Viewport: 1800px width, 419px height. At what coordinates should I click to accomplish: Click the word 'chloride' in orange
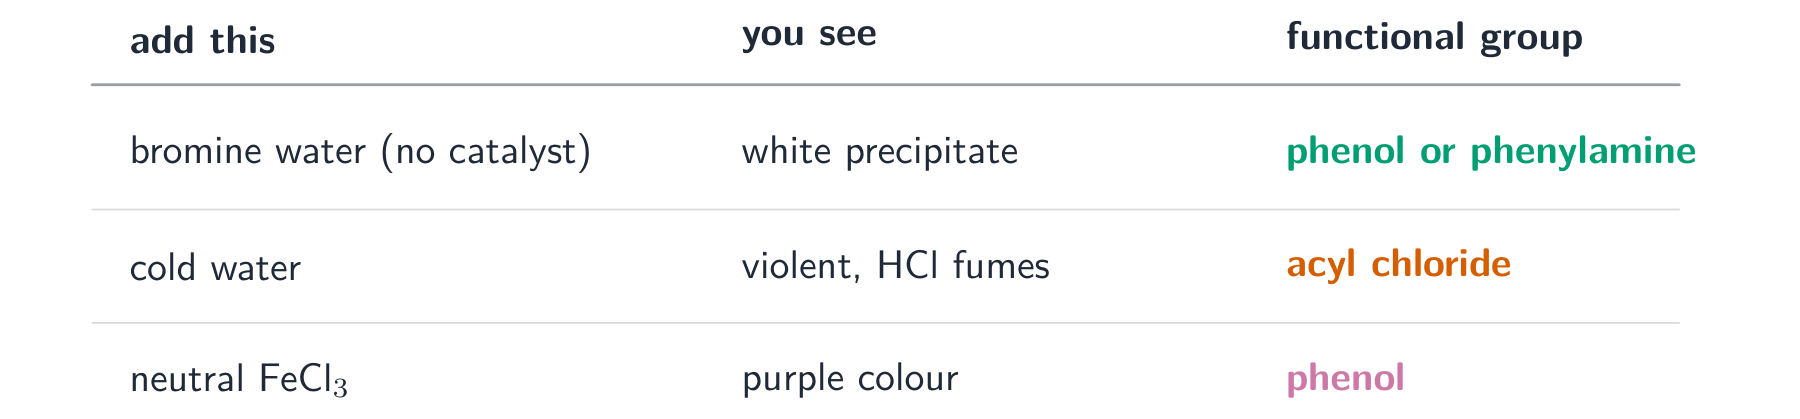coord(1441,264)
